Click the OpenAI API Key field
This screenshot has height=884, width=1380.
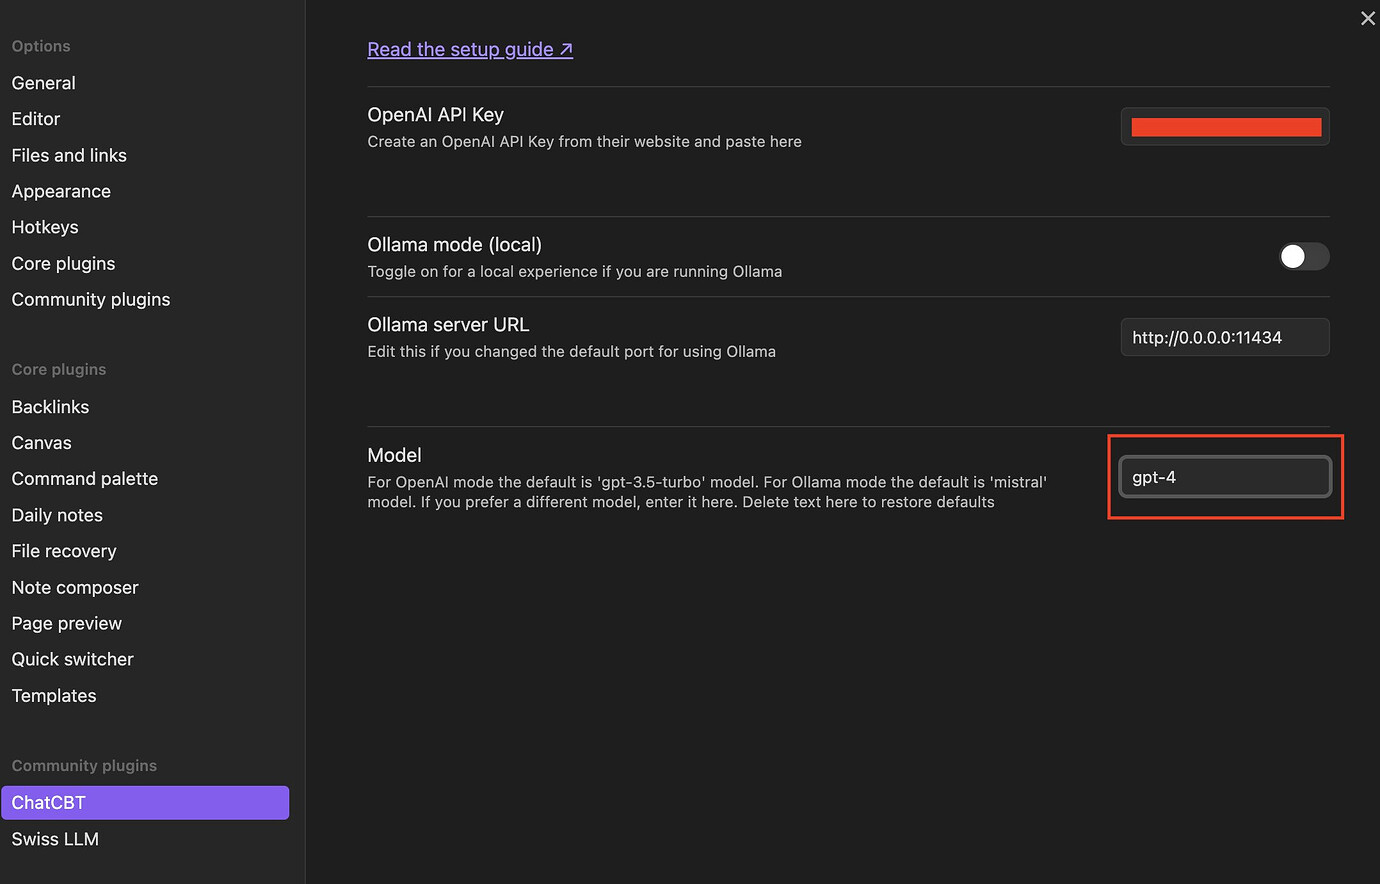[x=1224, y=127]
